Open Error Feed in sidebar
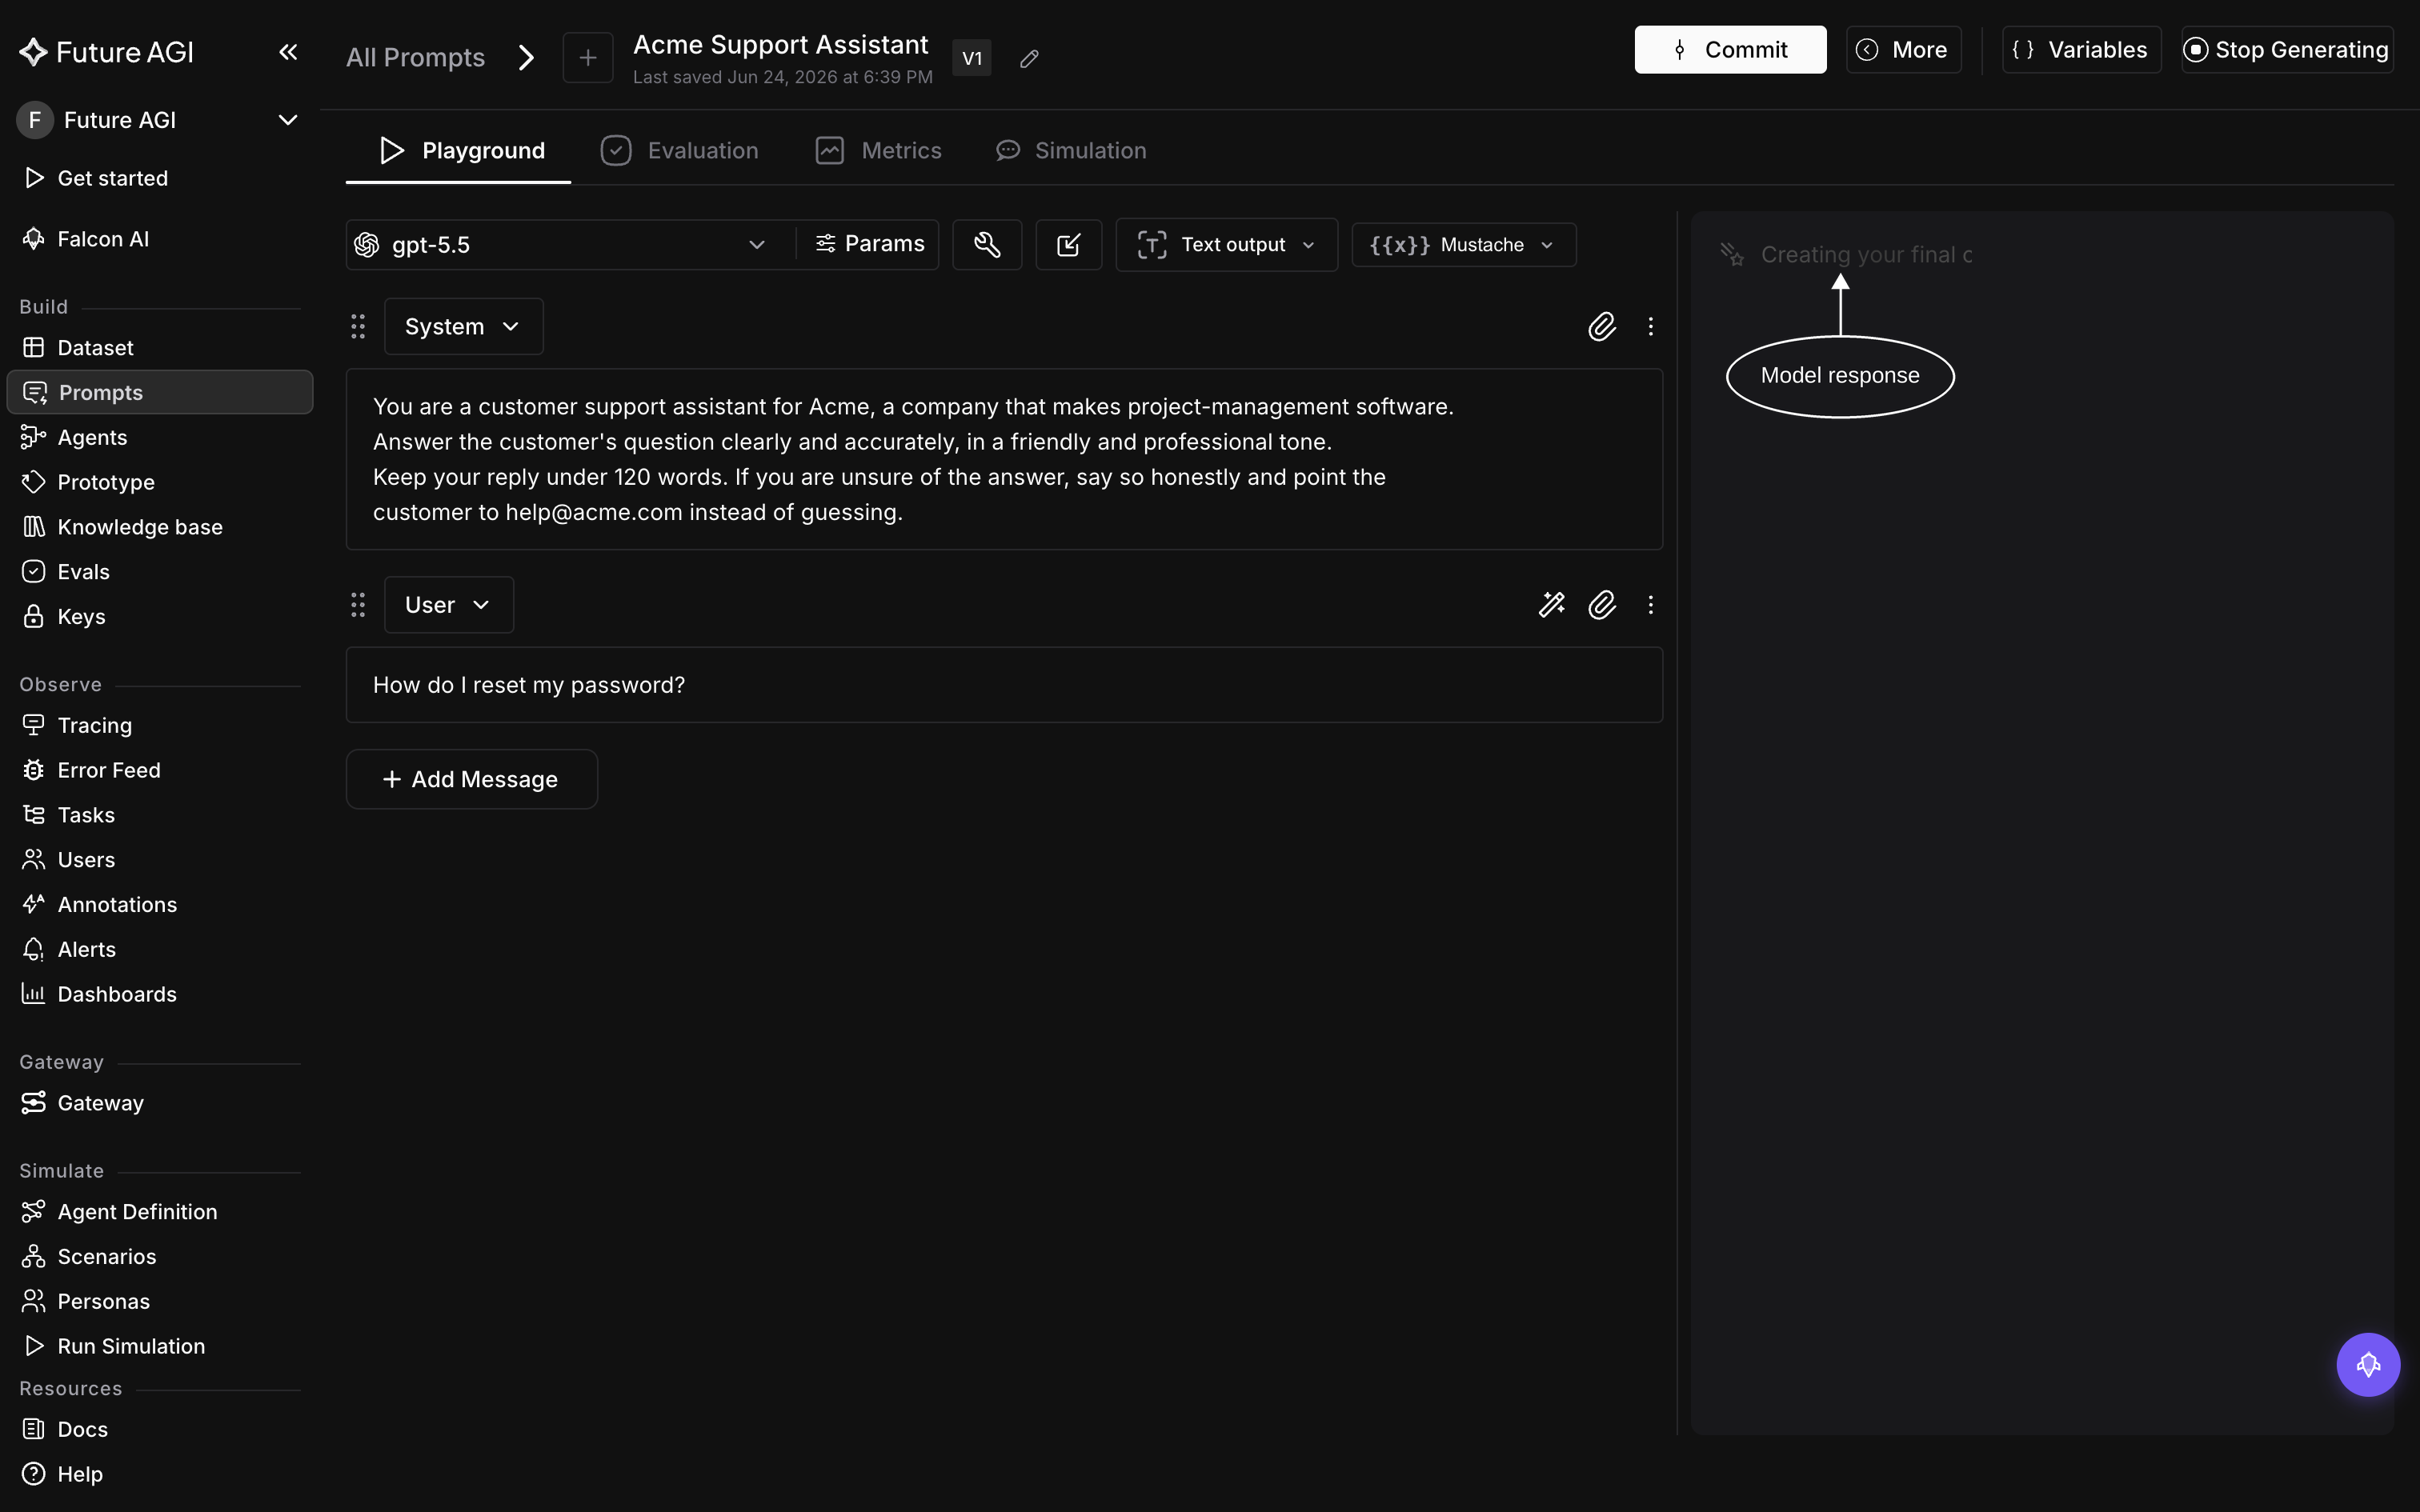Screen dimensions: 2420x1512 [x=160, y=770]
